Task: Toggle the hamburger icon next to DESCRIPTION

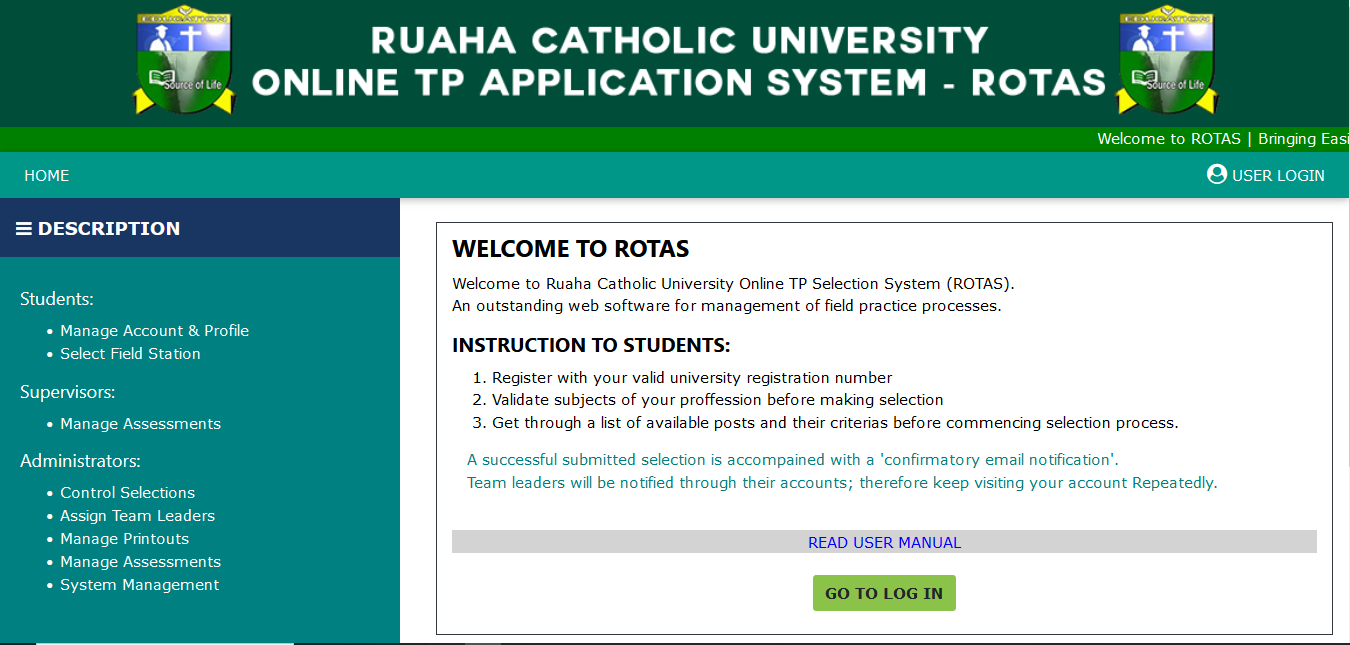Action: 24,229
